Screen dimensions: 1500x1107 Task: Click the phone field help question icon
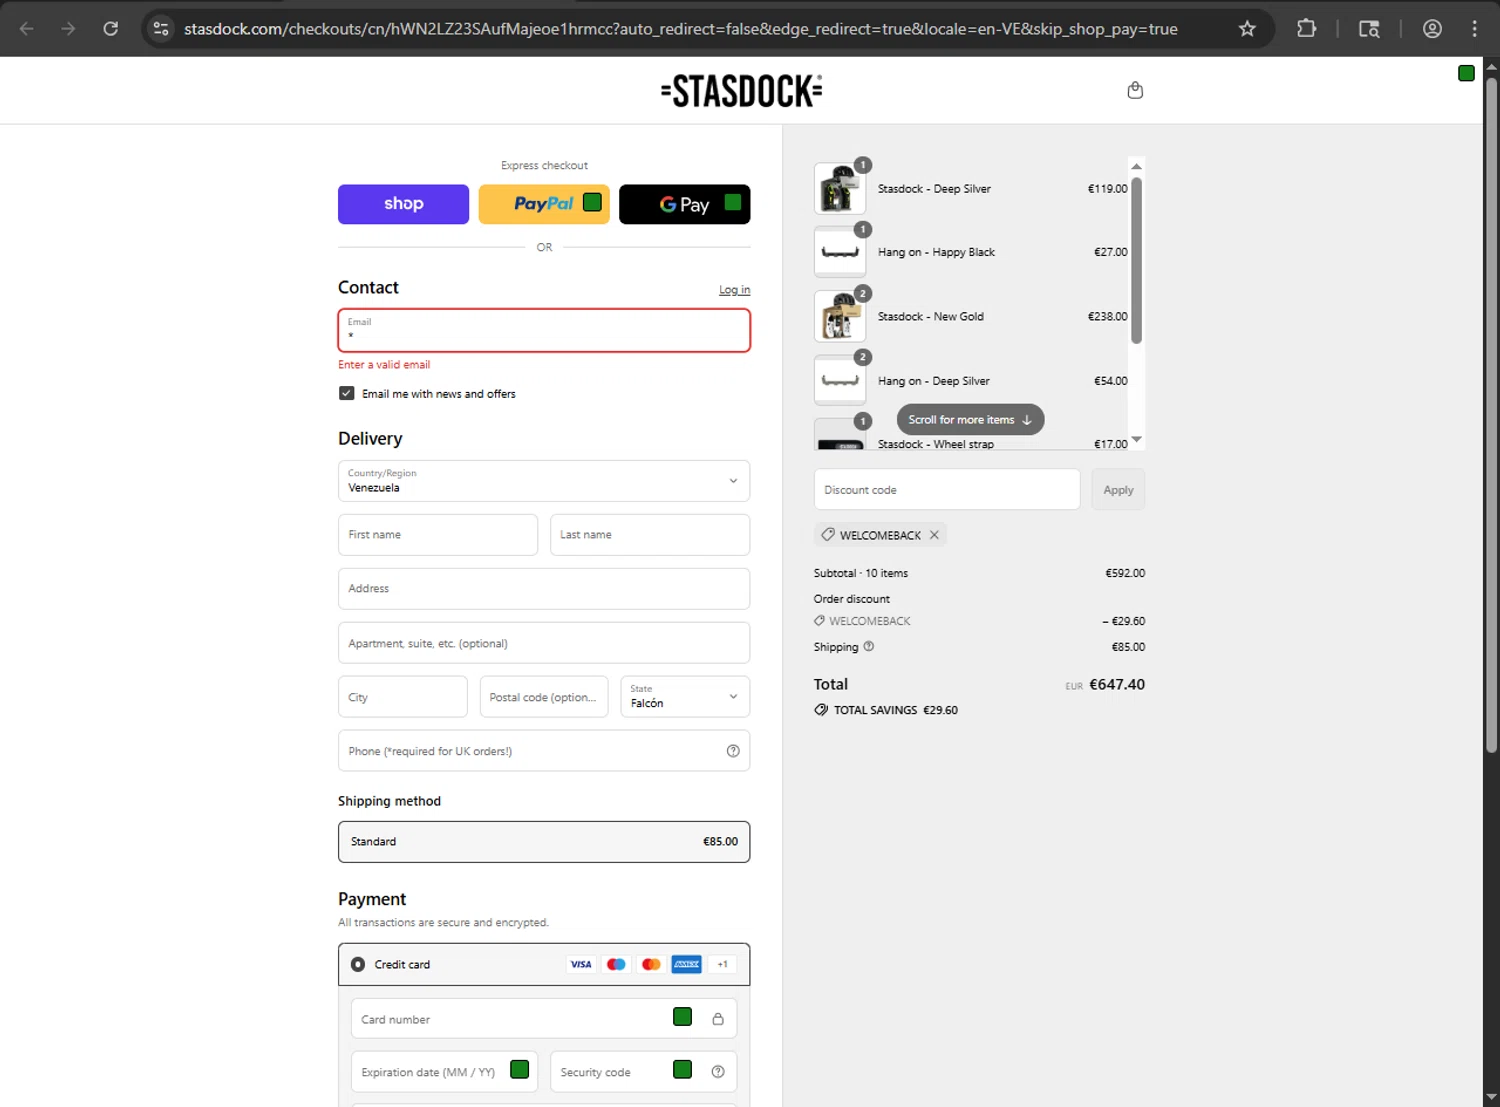coord(733,751)
